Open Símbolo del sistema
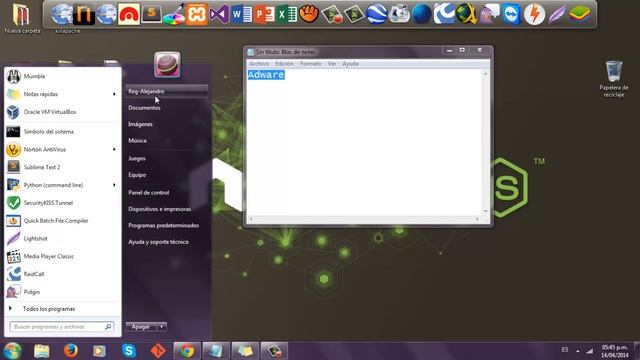Image resolution: width=640 pixels, height=360 pixels. (x=62, y=131)
